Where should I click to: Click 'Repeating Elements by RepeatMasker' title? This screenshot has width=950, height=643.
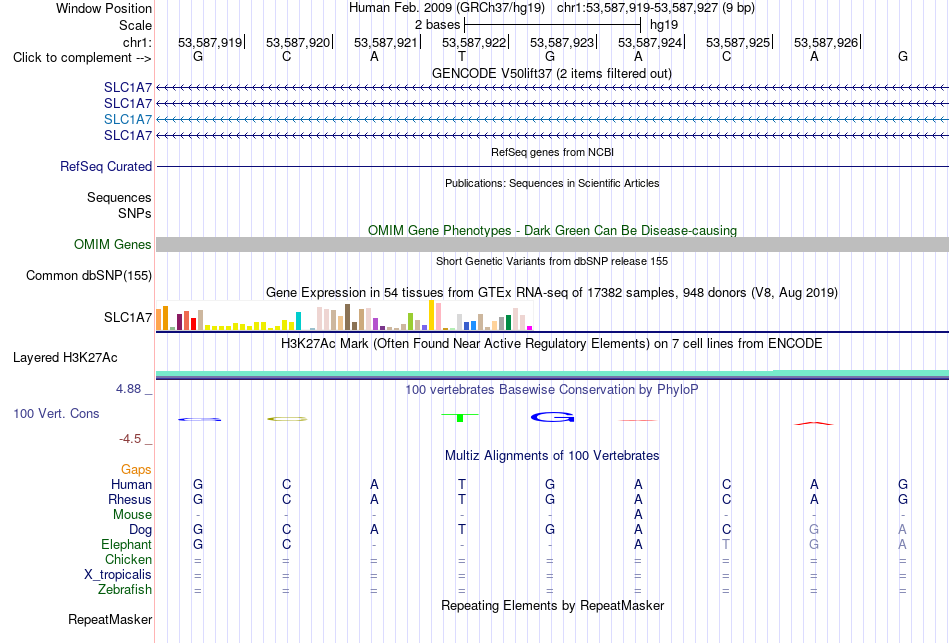coord(553,606)
